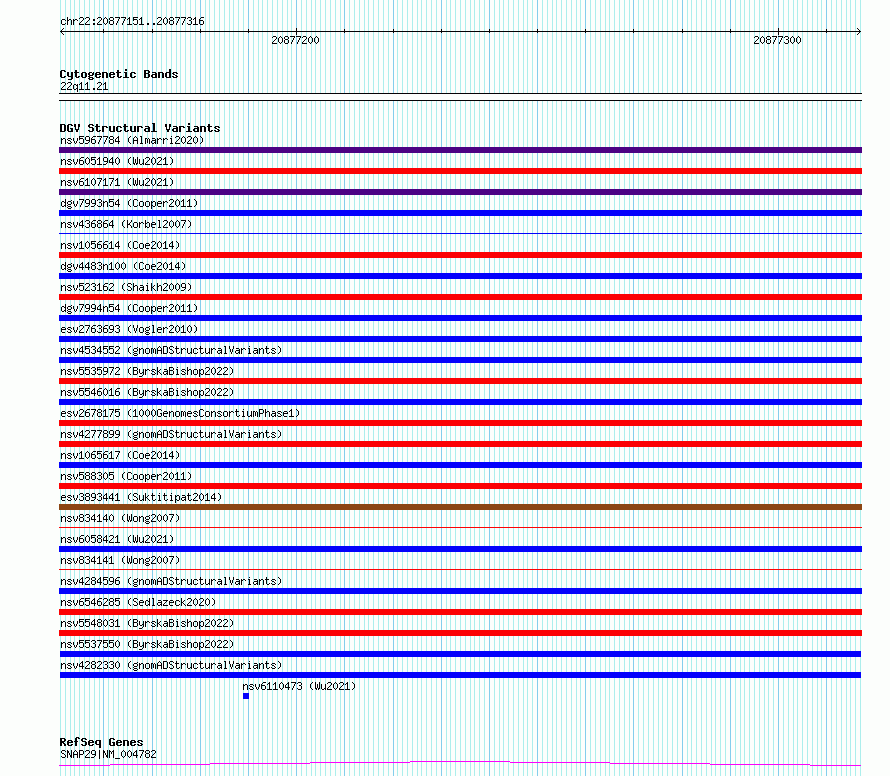Click the purple bar under nsv5967784
Image resolution: width=890 pixels, height=776 pixels.
[x=460, y=150]
